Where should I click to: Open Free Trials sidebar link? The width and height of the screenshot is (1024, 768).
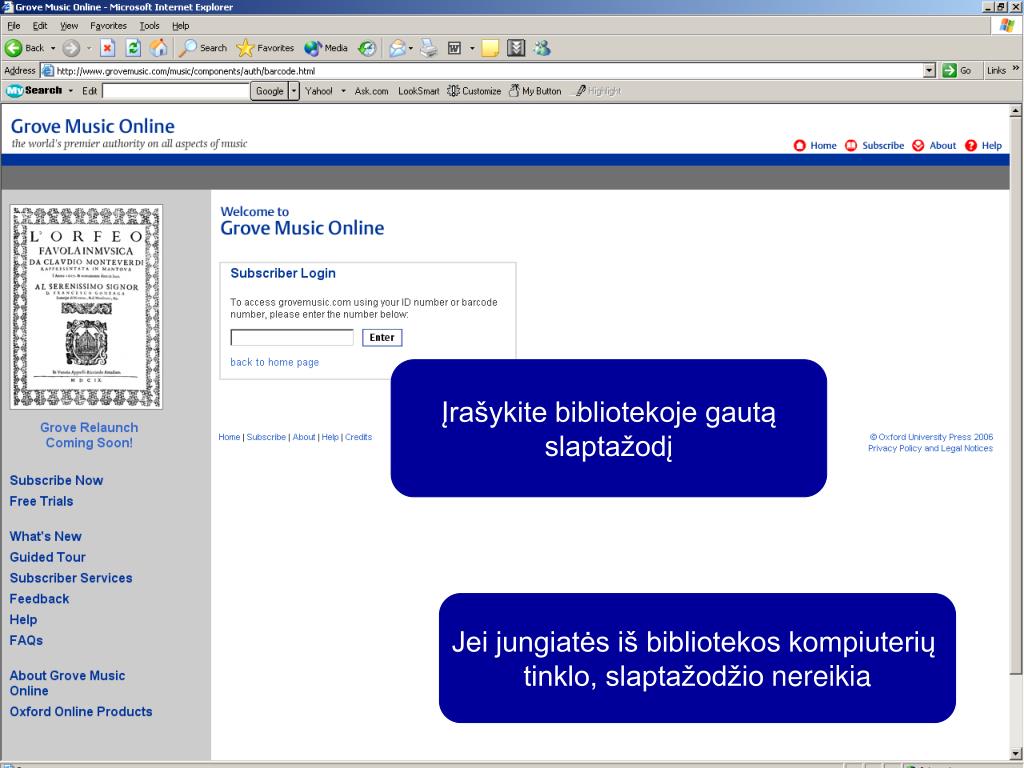click(x=41, y=502)
